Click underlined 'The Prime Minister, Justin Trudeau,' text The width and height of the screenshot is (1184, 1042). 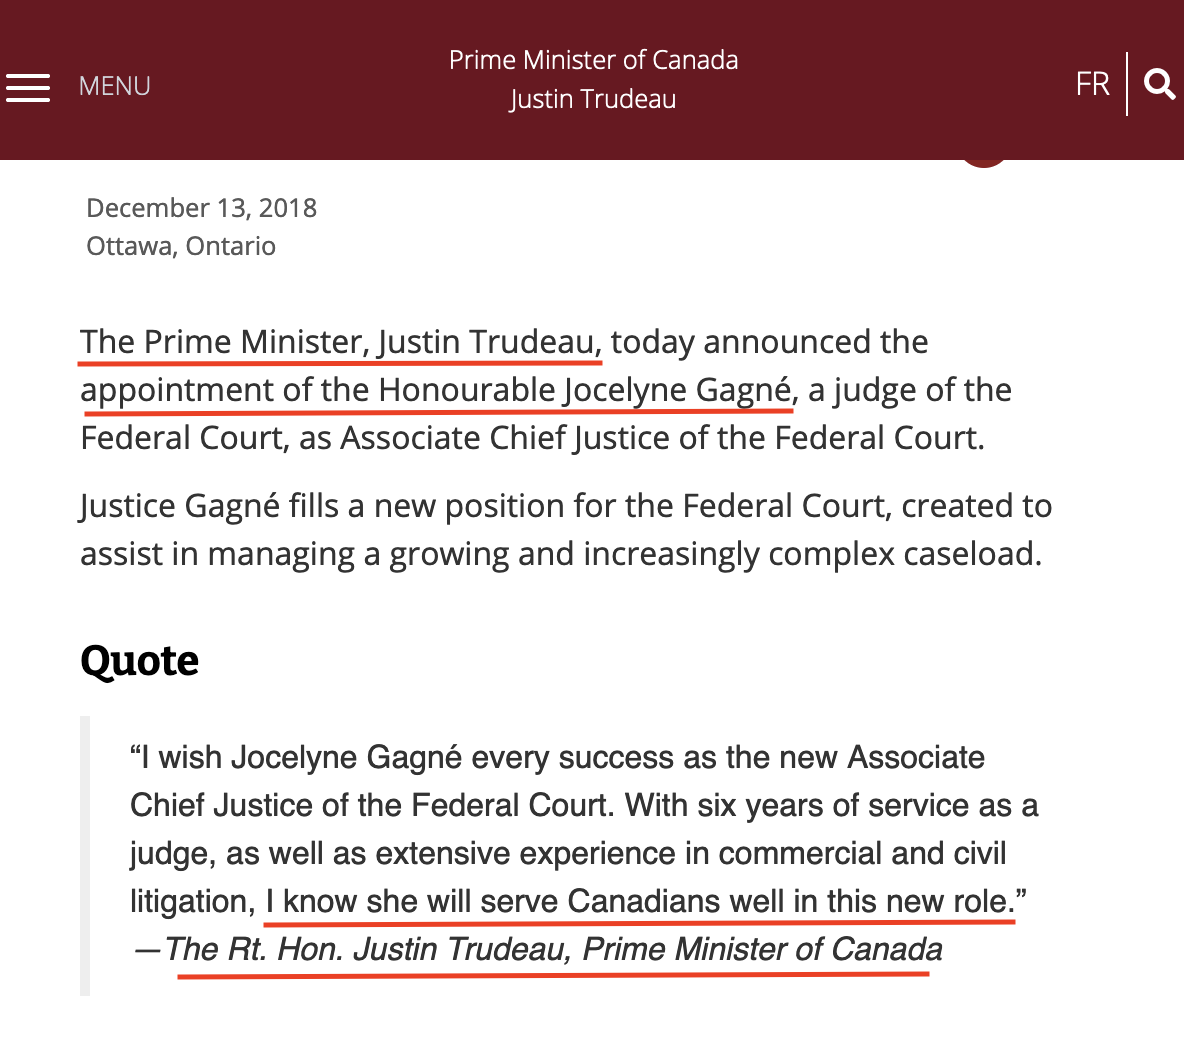click(341, 342)
